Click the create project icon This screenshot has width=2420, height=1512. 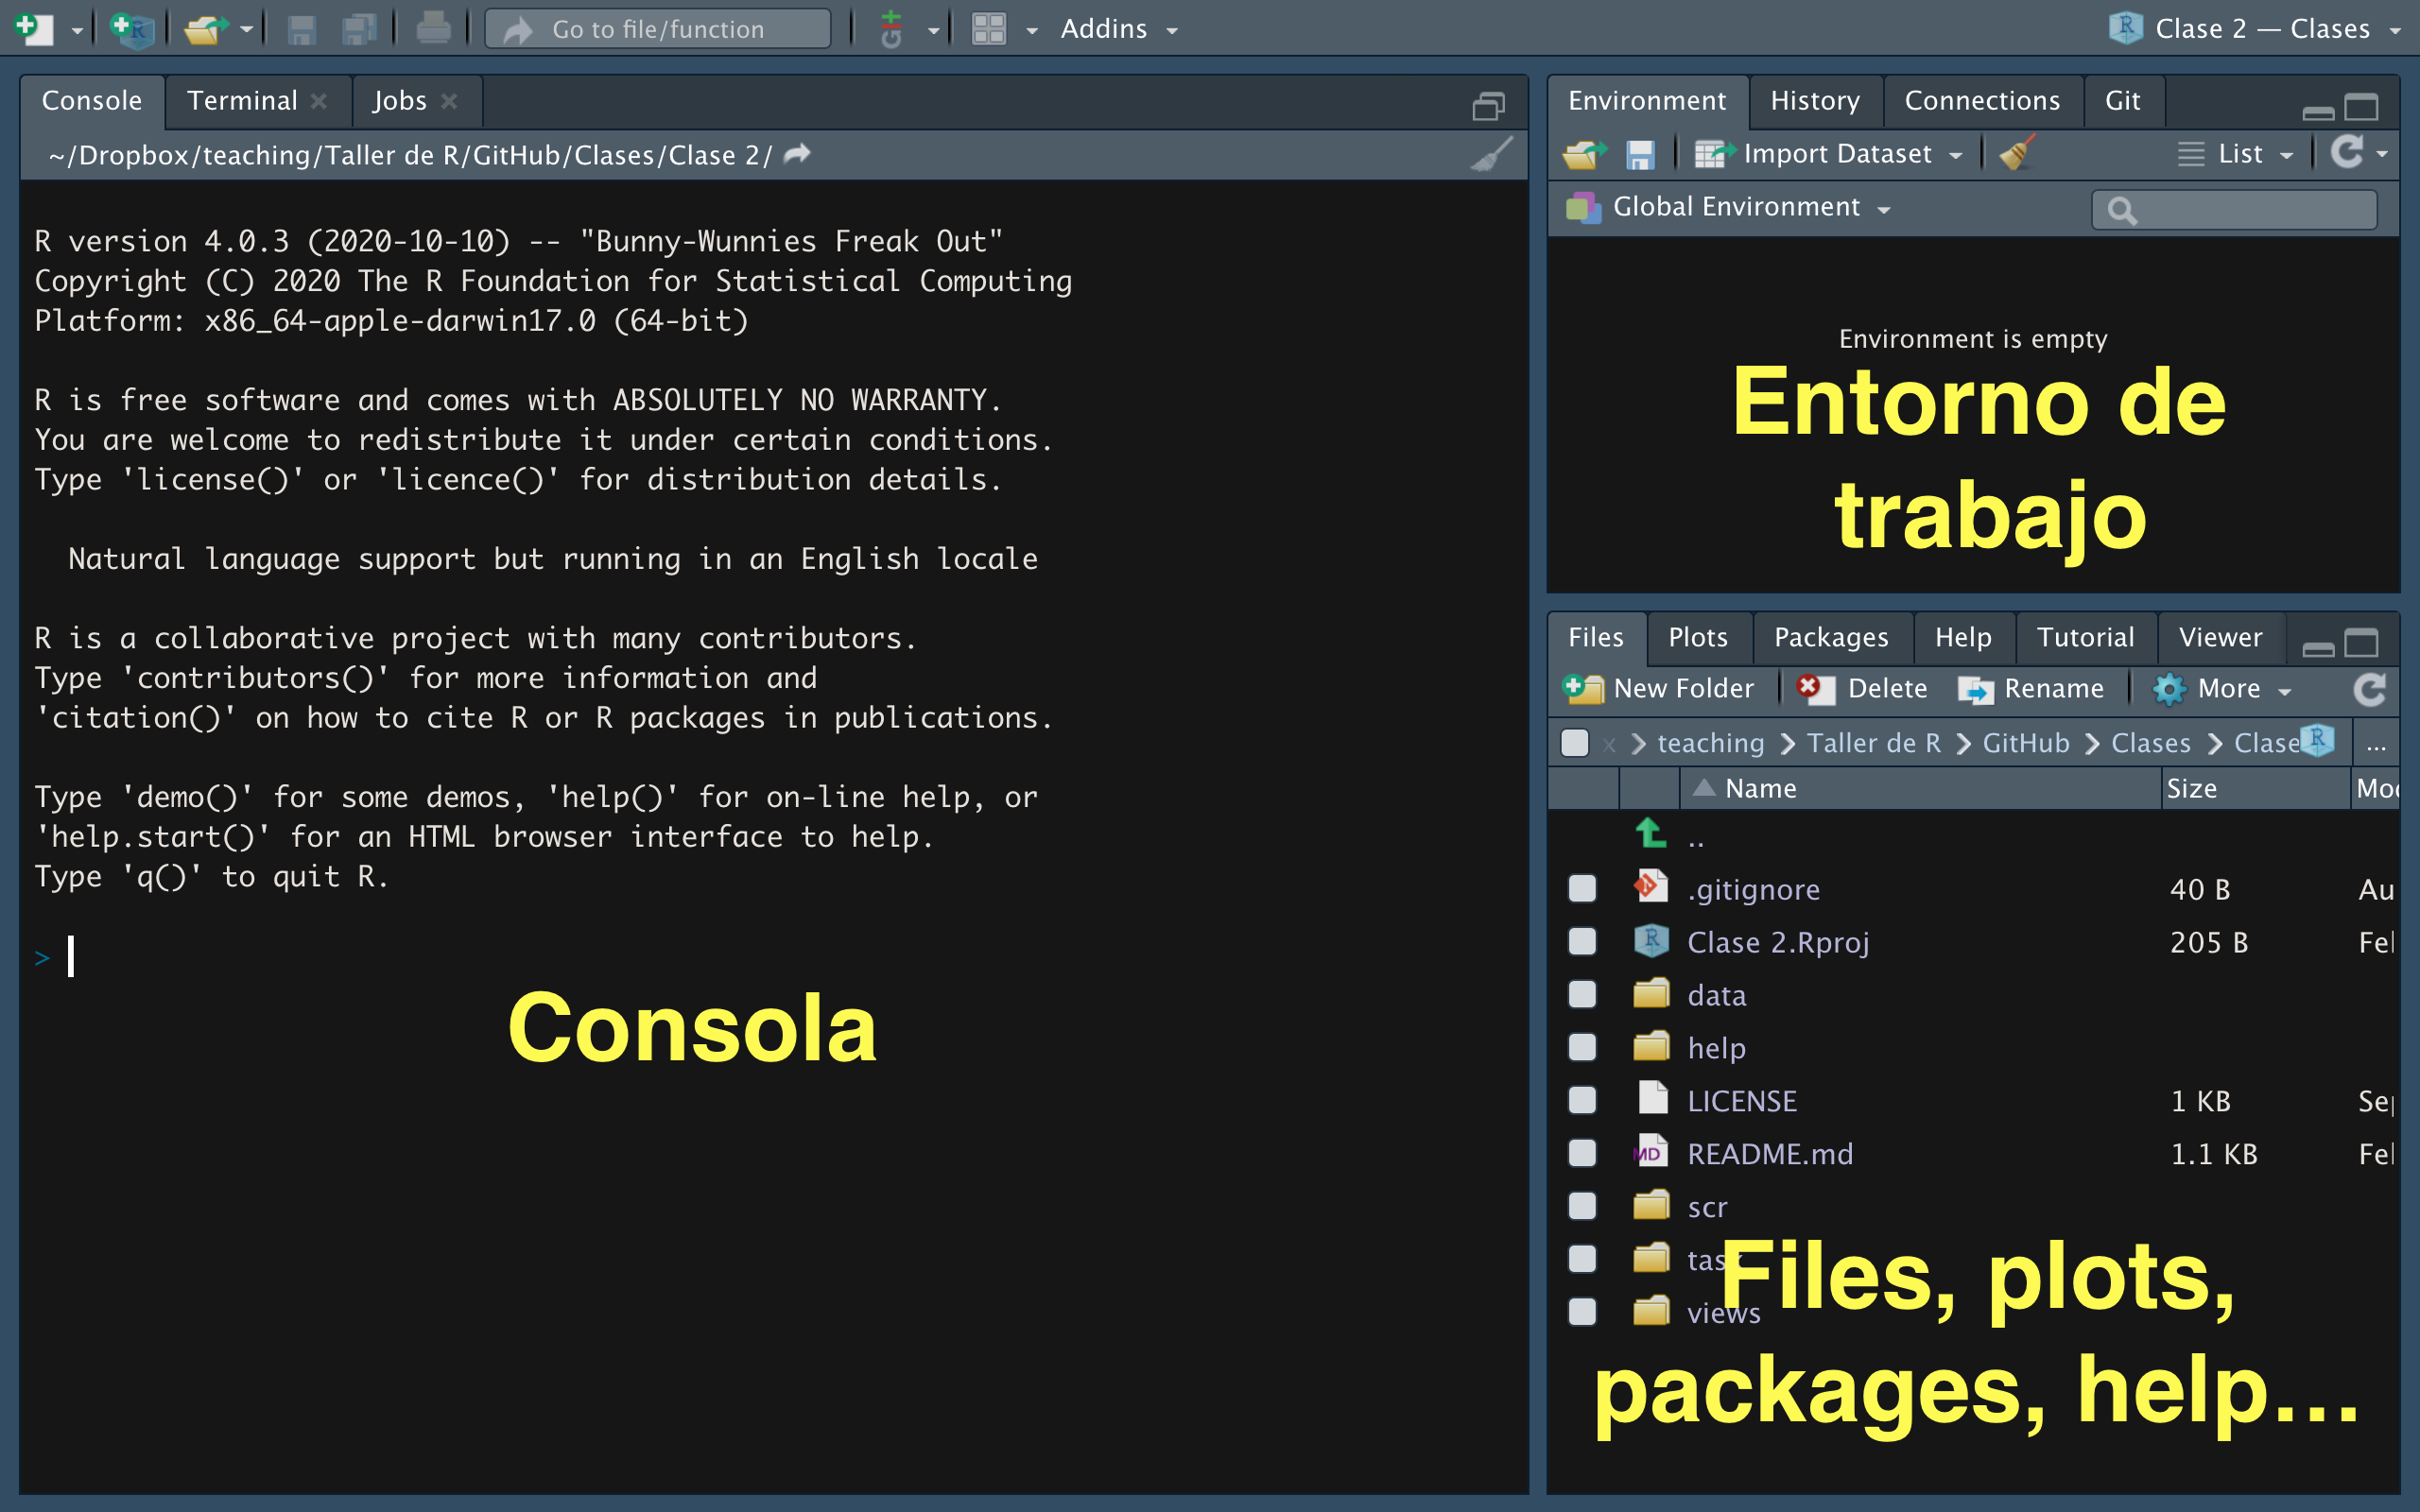[x=131, y=28]
